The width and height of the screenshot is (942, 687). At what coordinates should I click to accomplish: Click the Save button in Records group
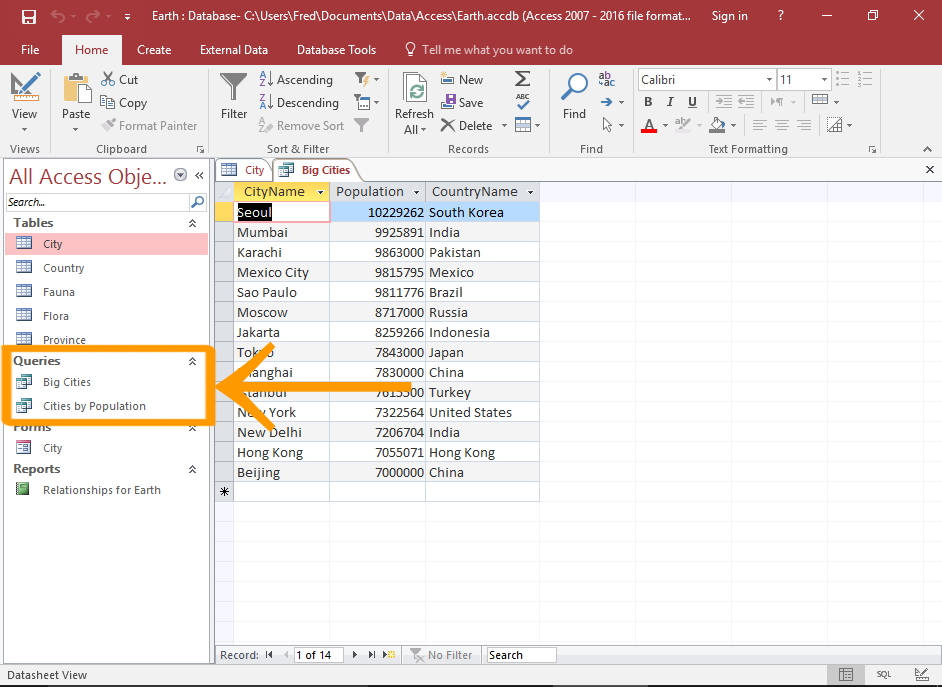[463, 102]
